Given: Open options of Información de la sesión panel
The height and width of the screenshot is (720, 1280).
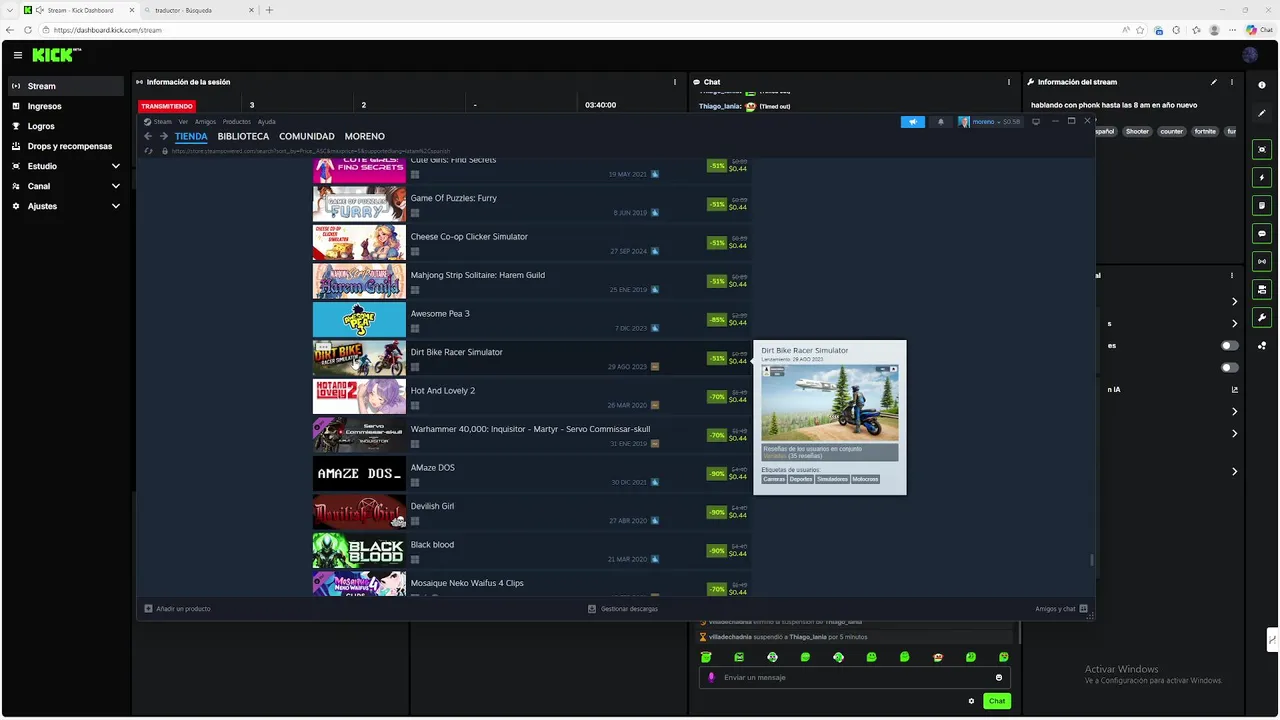Looking at the screenshot, I should pos(676,82).
